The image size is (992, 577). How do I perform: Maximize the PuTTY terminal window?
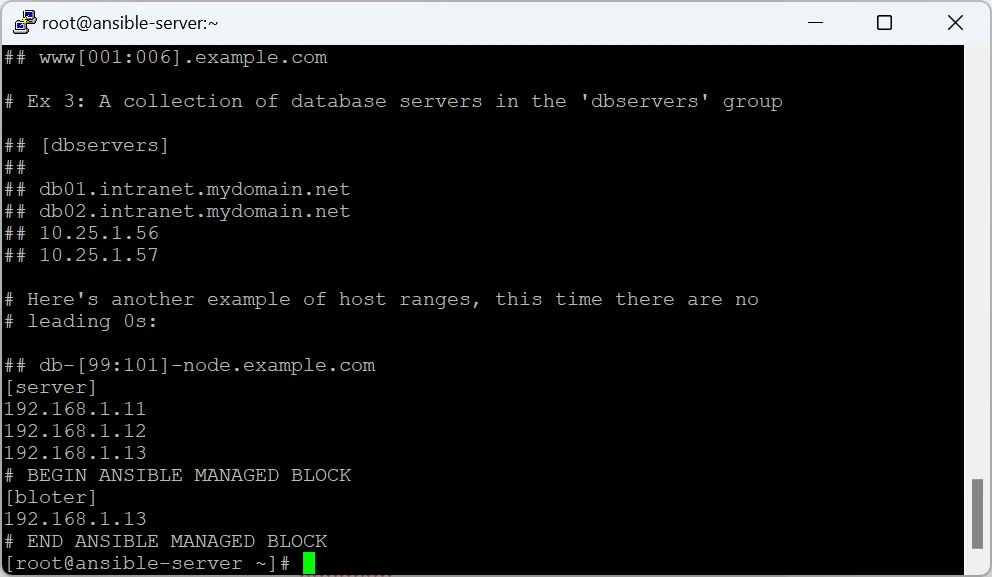pos(884,23)
